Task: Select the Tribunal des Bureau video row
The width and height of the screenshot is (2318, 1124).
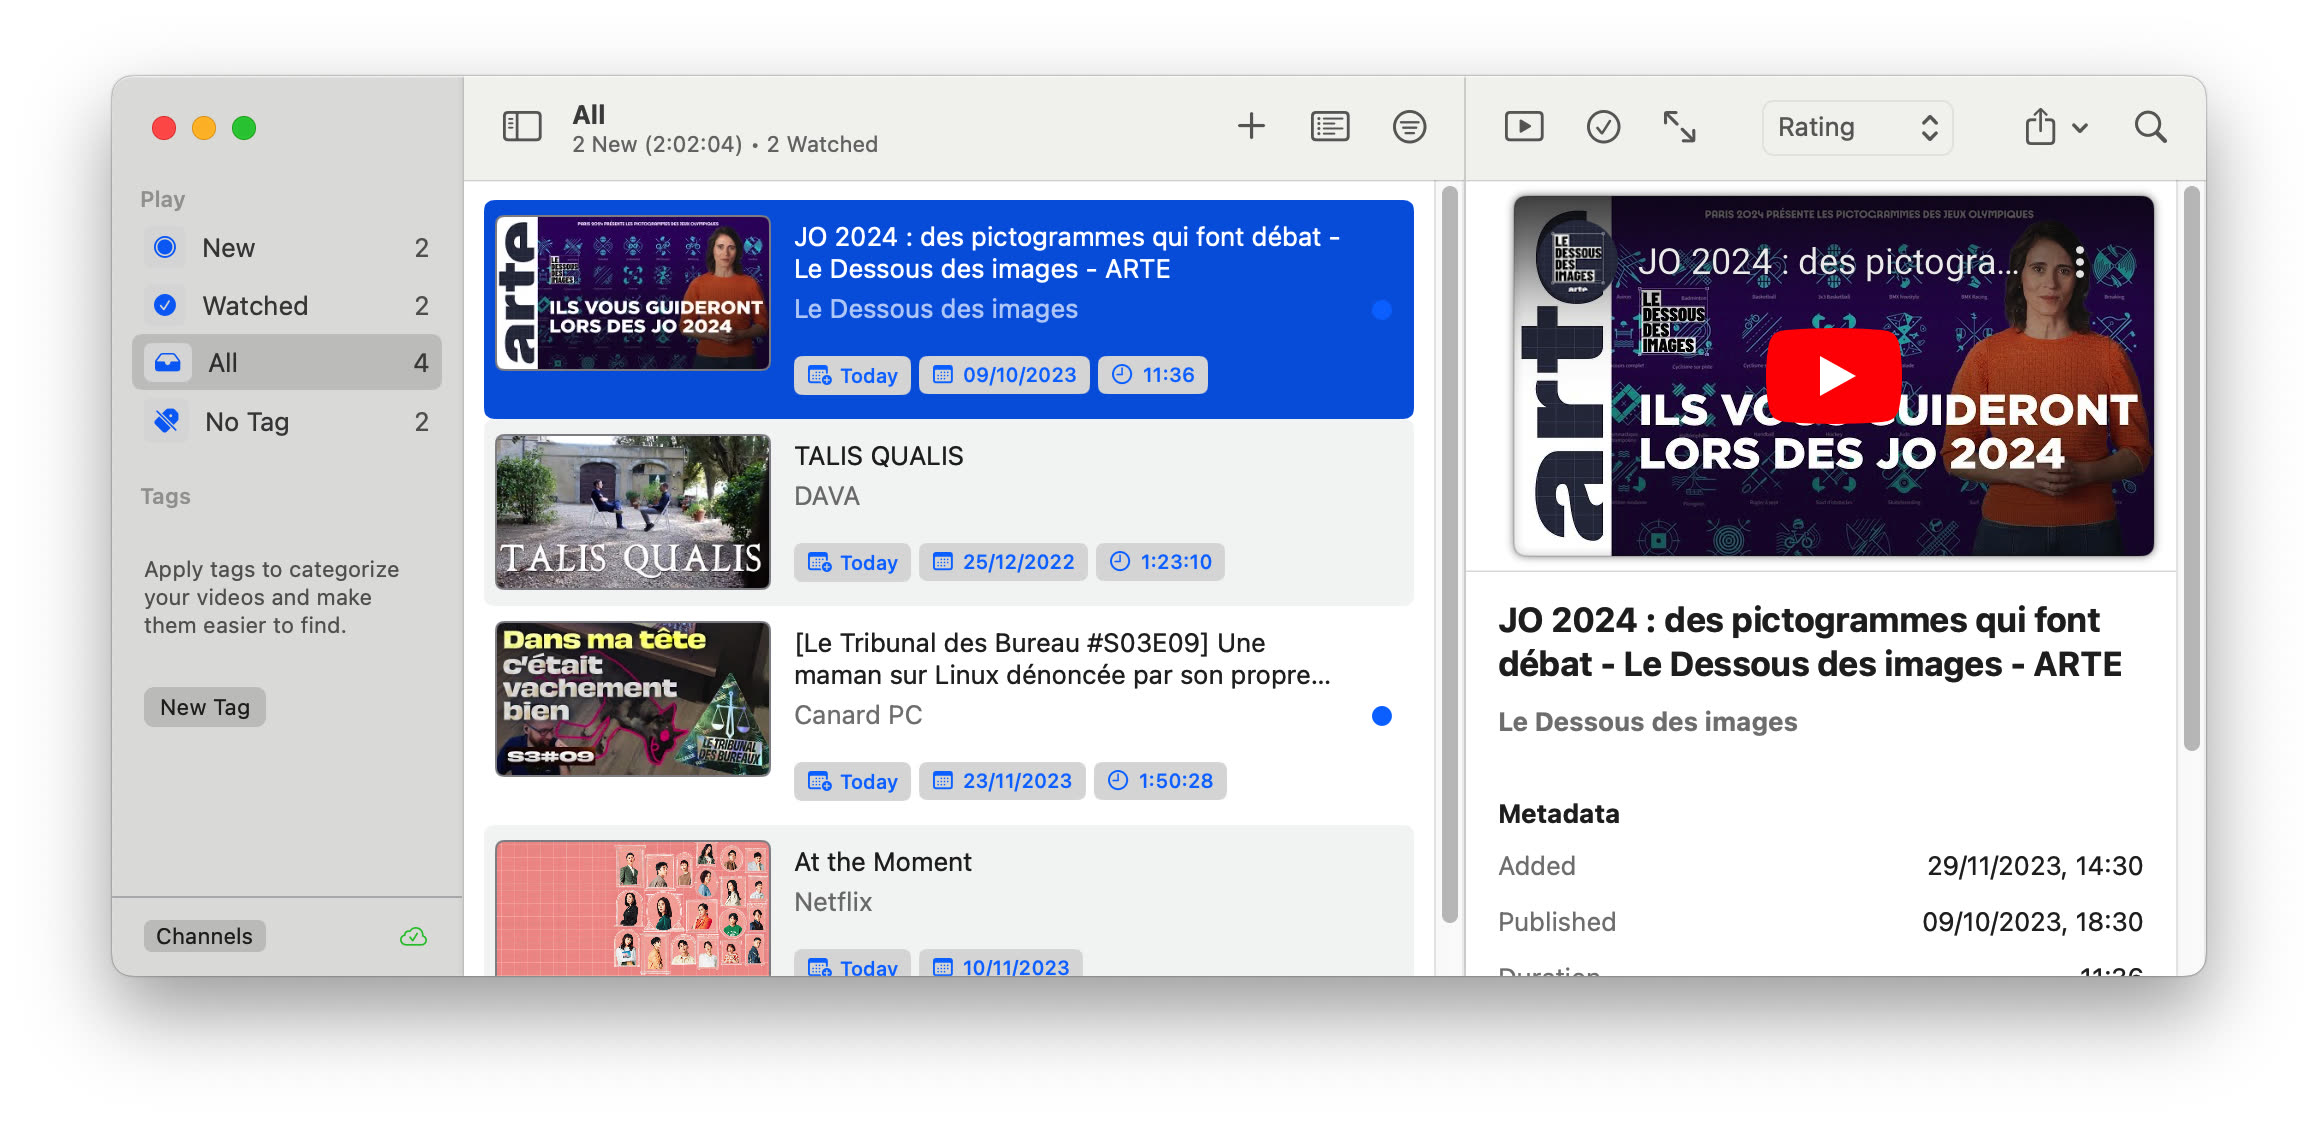Action: point(948,716)
